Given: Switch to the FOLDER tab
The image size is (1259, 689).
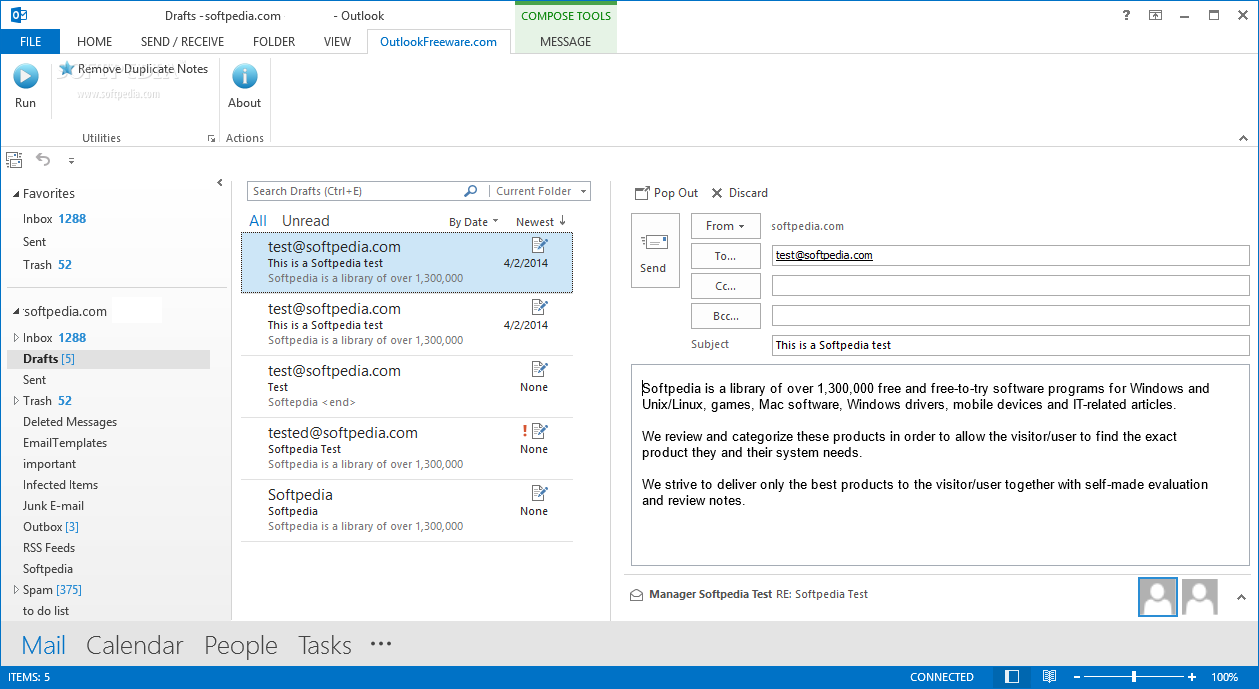Looking at the screenshot, I should pyautogui.click(x=274, y=42).
